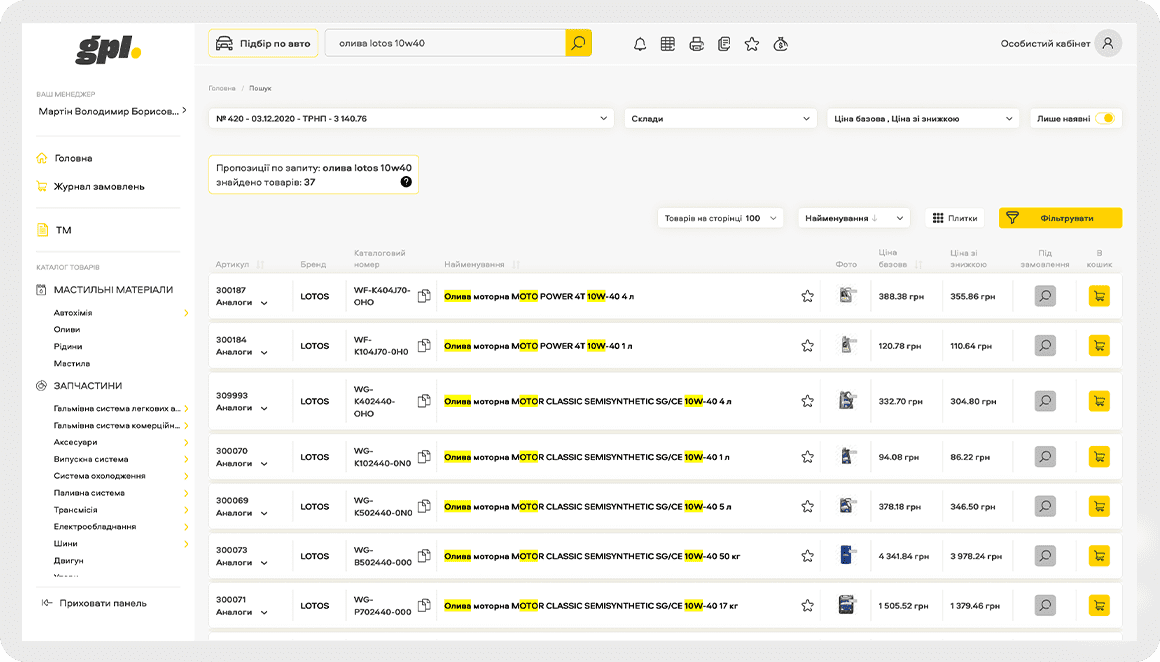This screenshot has width=1160, height=662.
Task: Add article 300187 to cart
Action: (1099, 296)
